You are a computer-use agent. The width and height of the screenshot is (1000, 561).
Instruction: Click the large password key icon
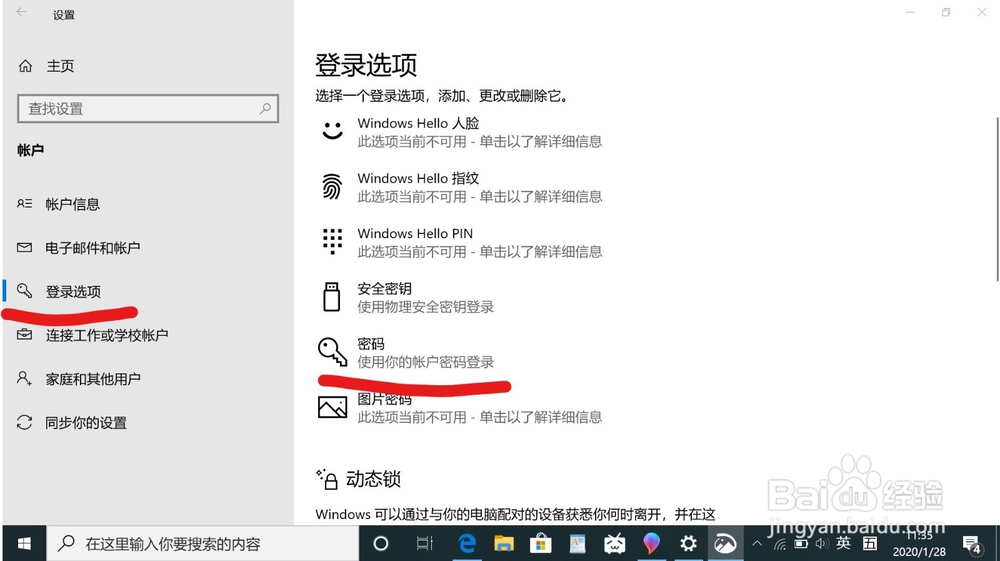click(x=332, y=352)
